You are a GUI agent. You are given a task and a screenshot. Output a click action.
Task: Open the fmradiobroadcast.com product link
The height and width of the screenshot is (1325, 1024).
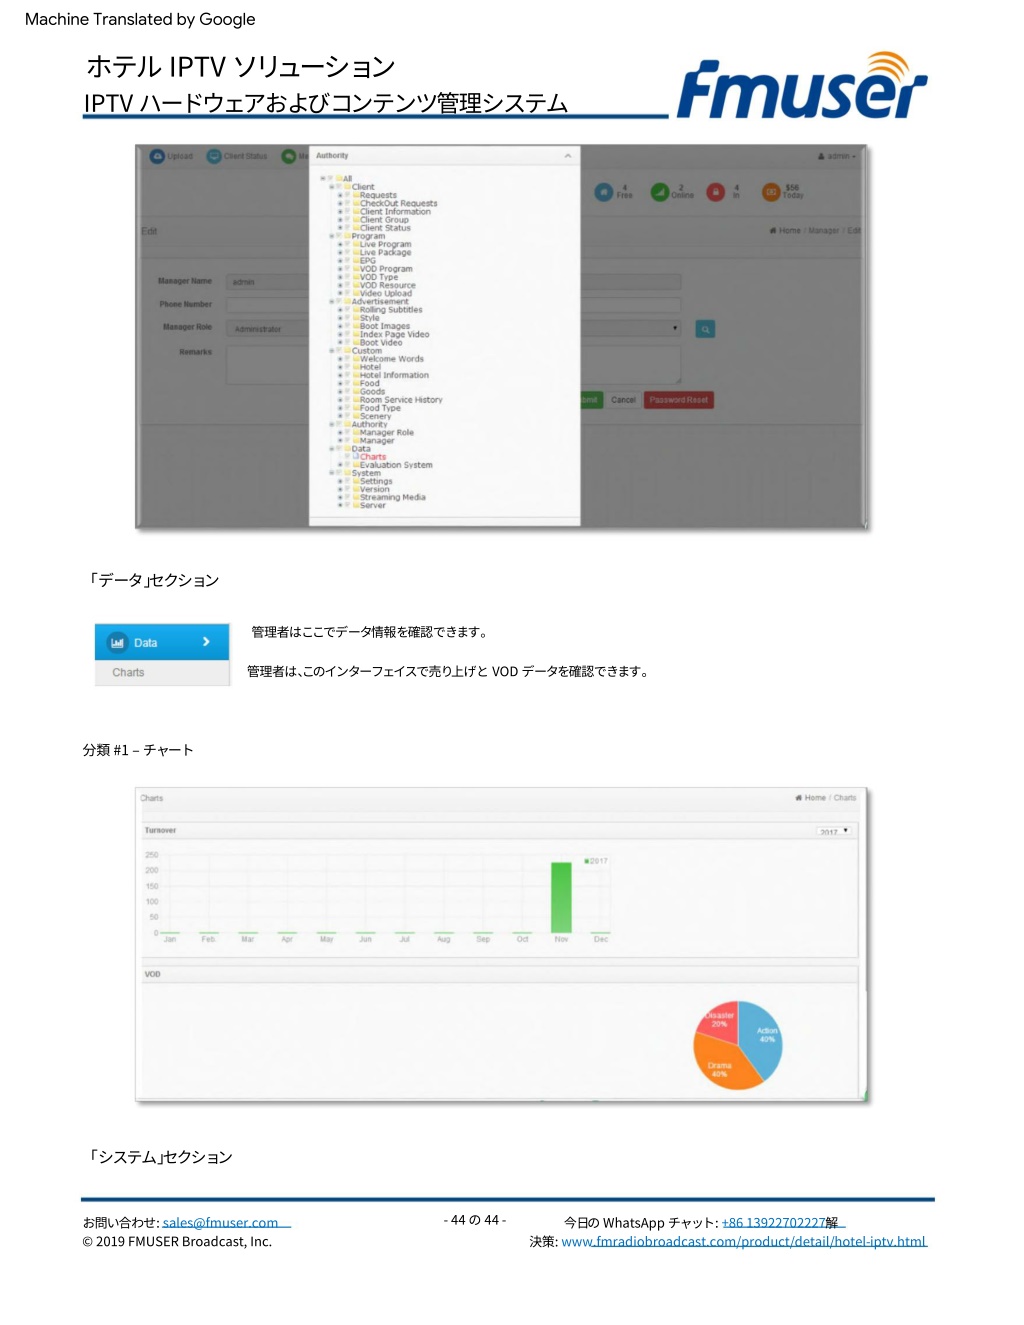click(744, 1242)
